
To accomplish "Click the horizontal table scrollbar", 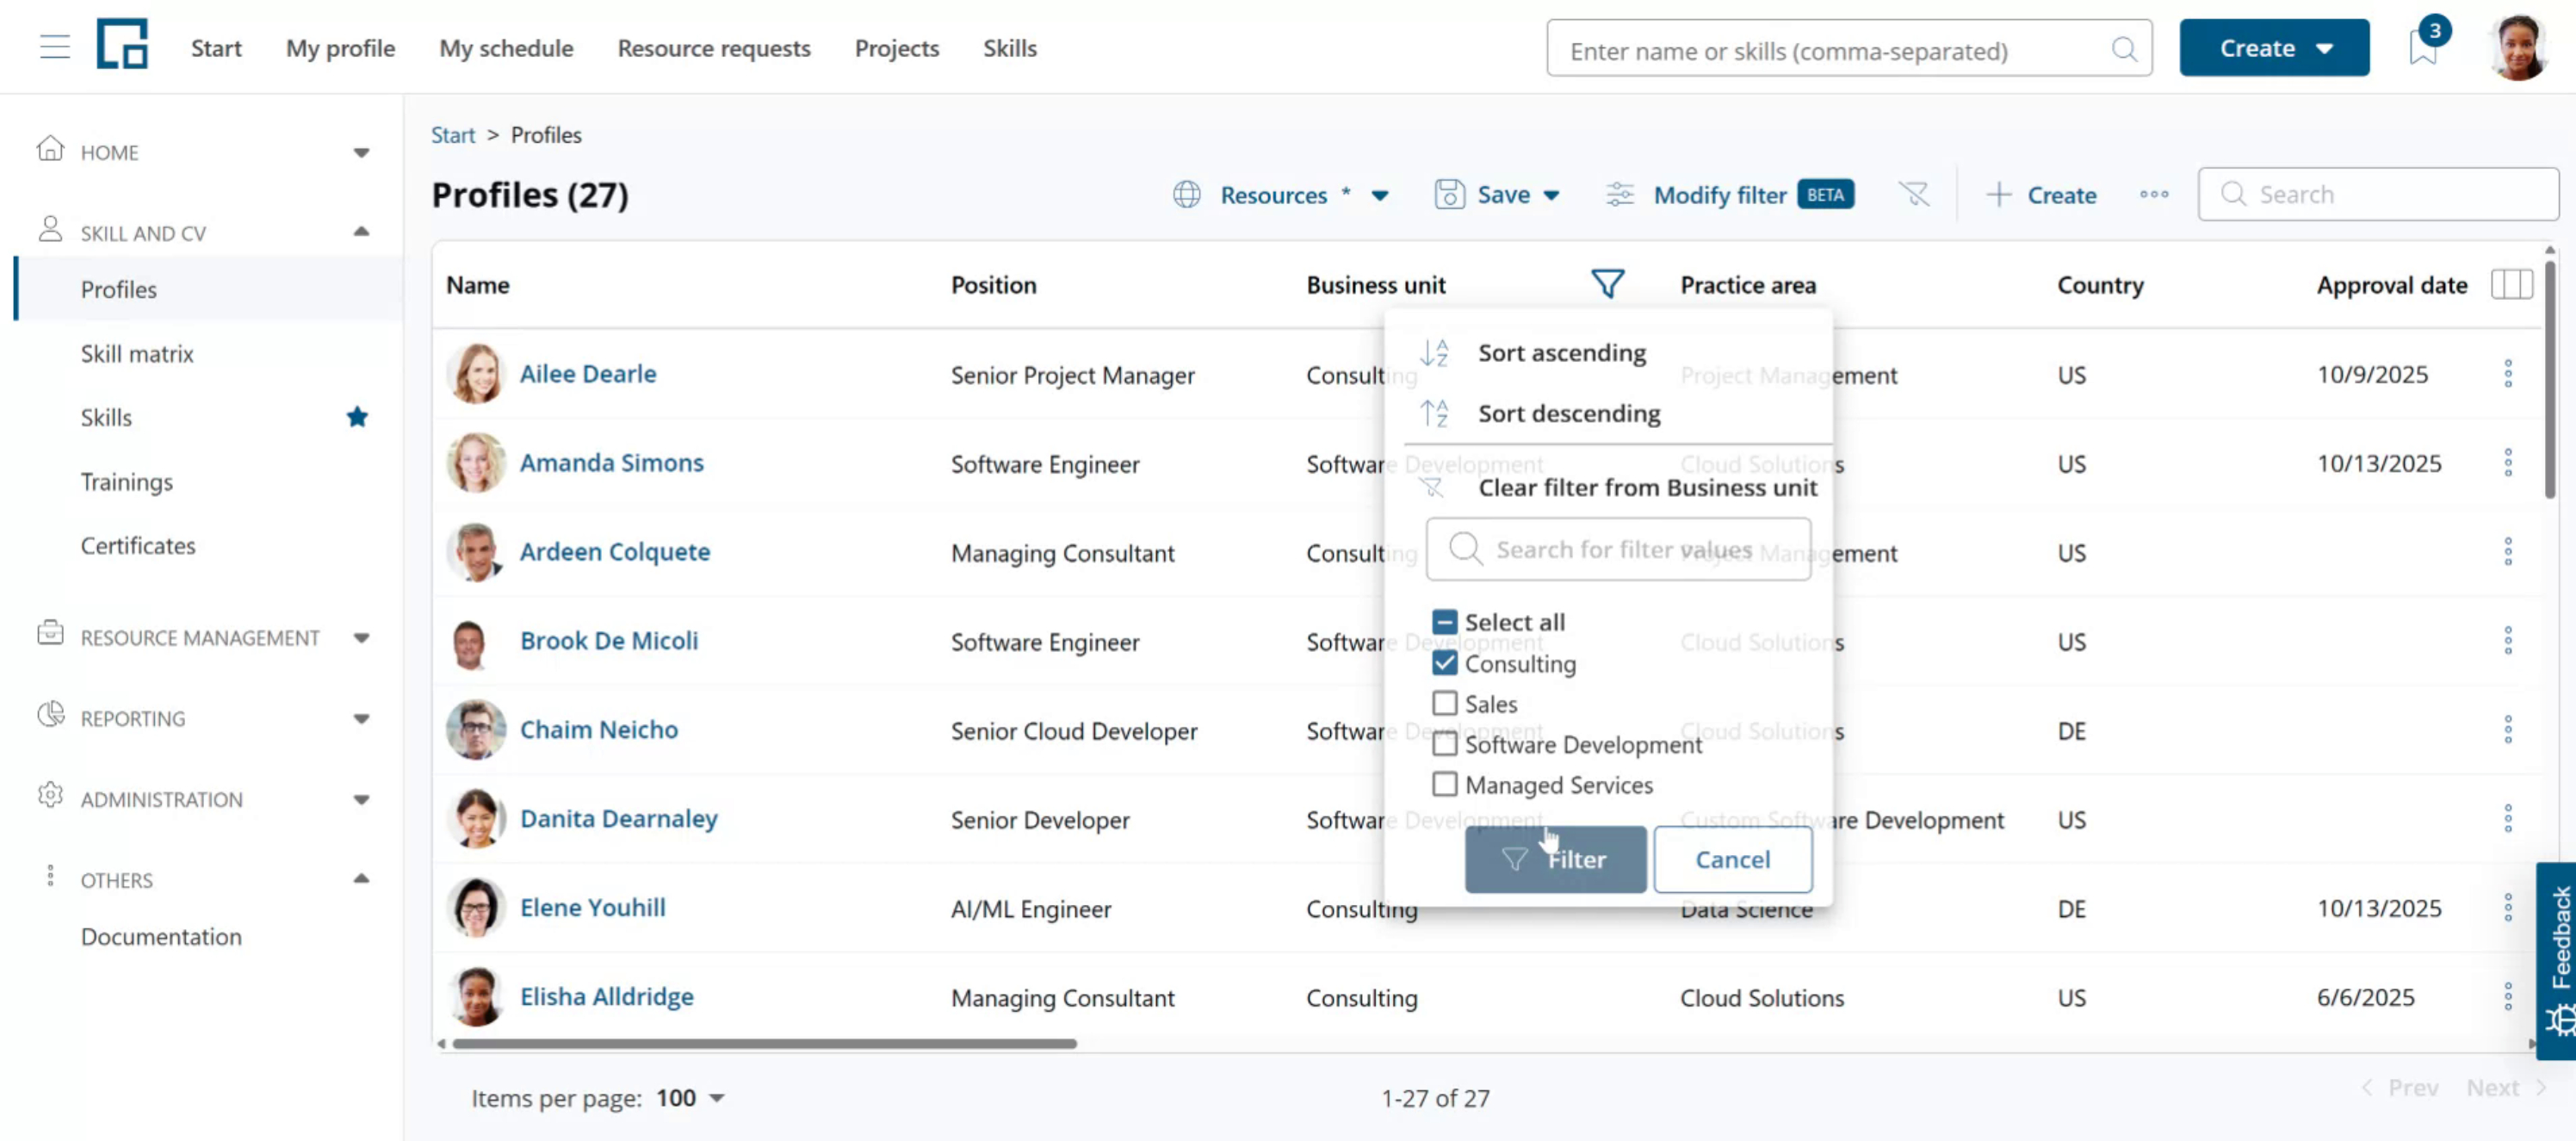I will (x=764, y=1043).
